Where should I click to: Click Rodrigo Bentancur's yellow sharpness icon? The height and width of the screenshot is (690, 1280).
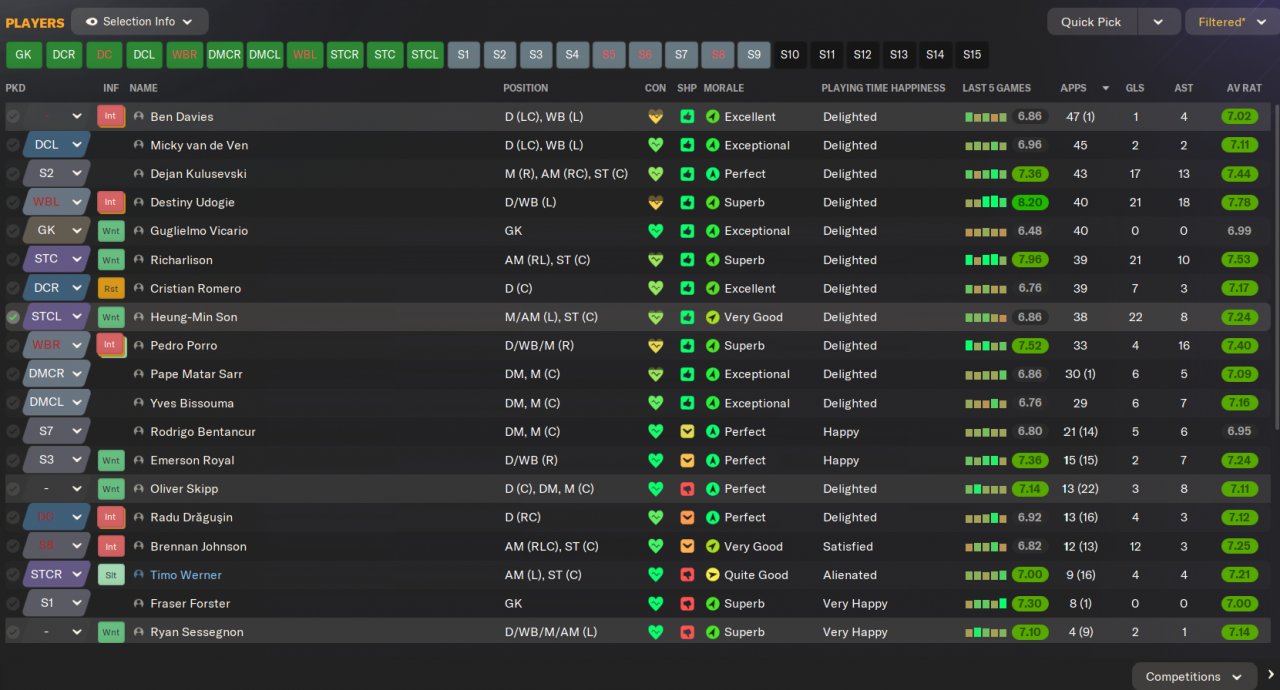coord(687,432)
